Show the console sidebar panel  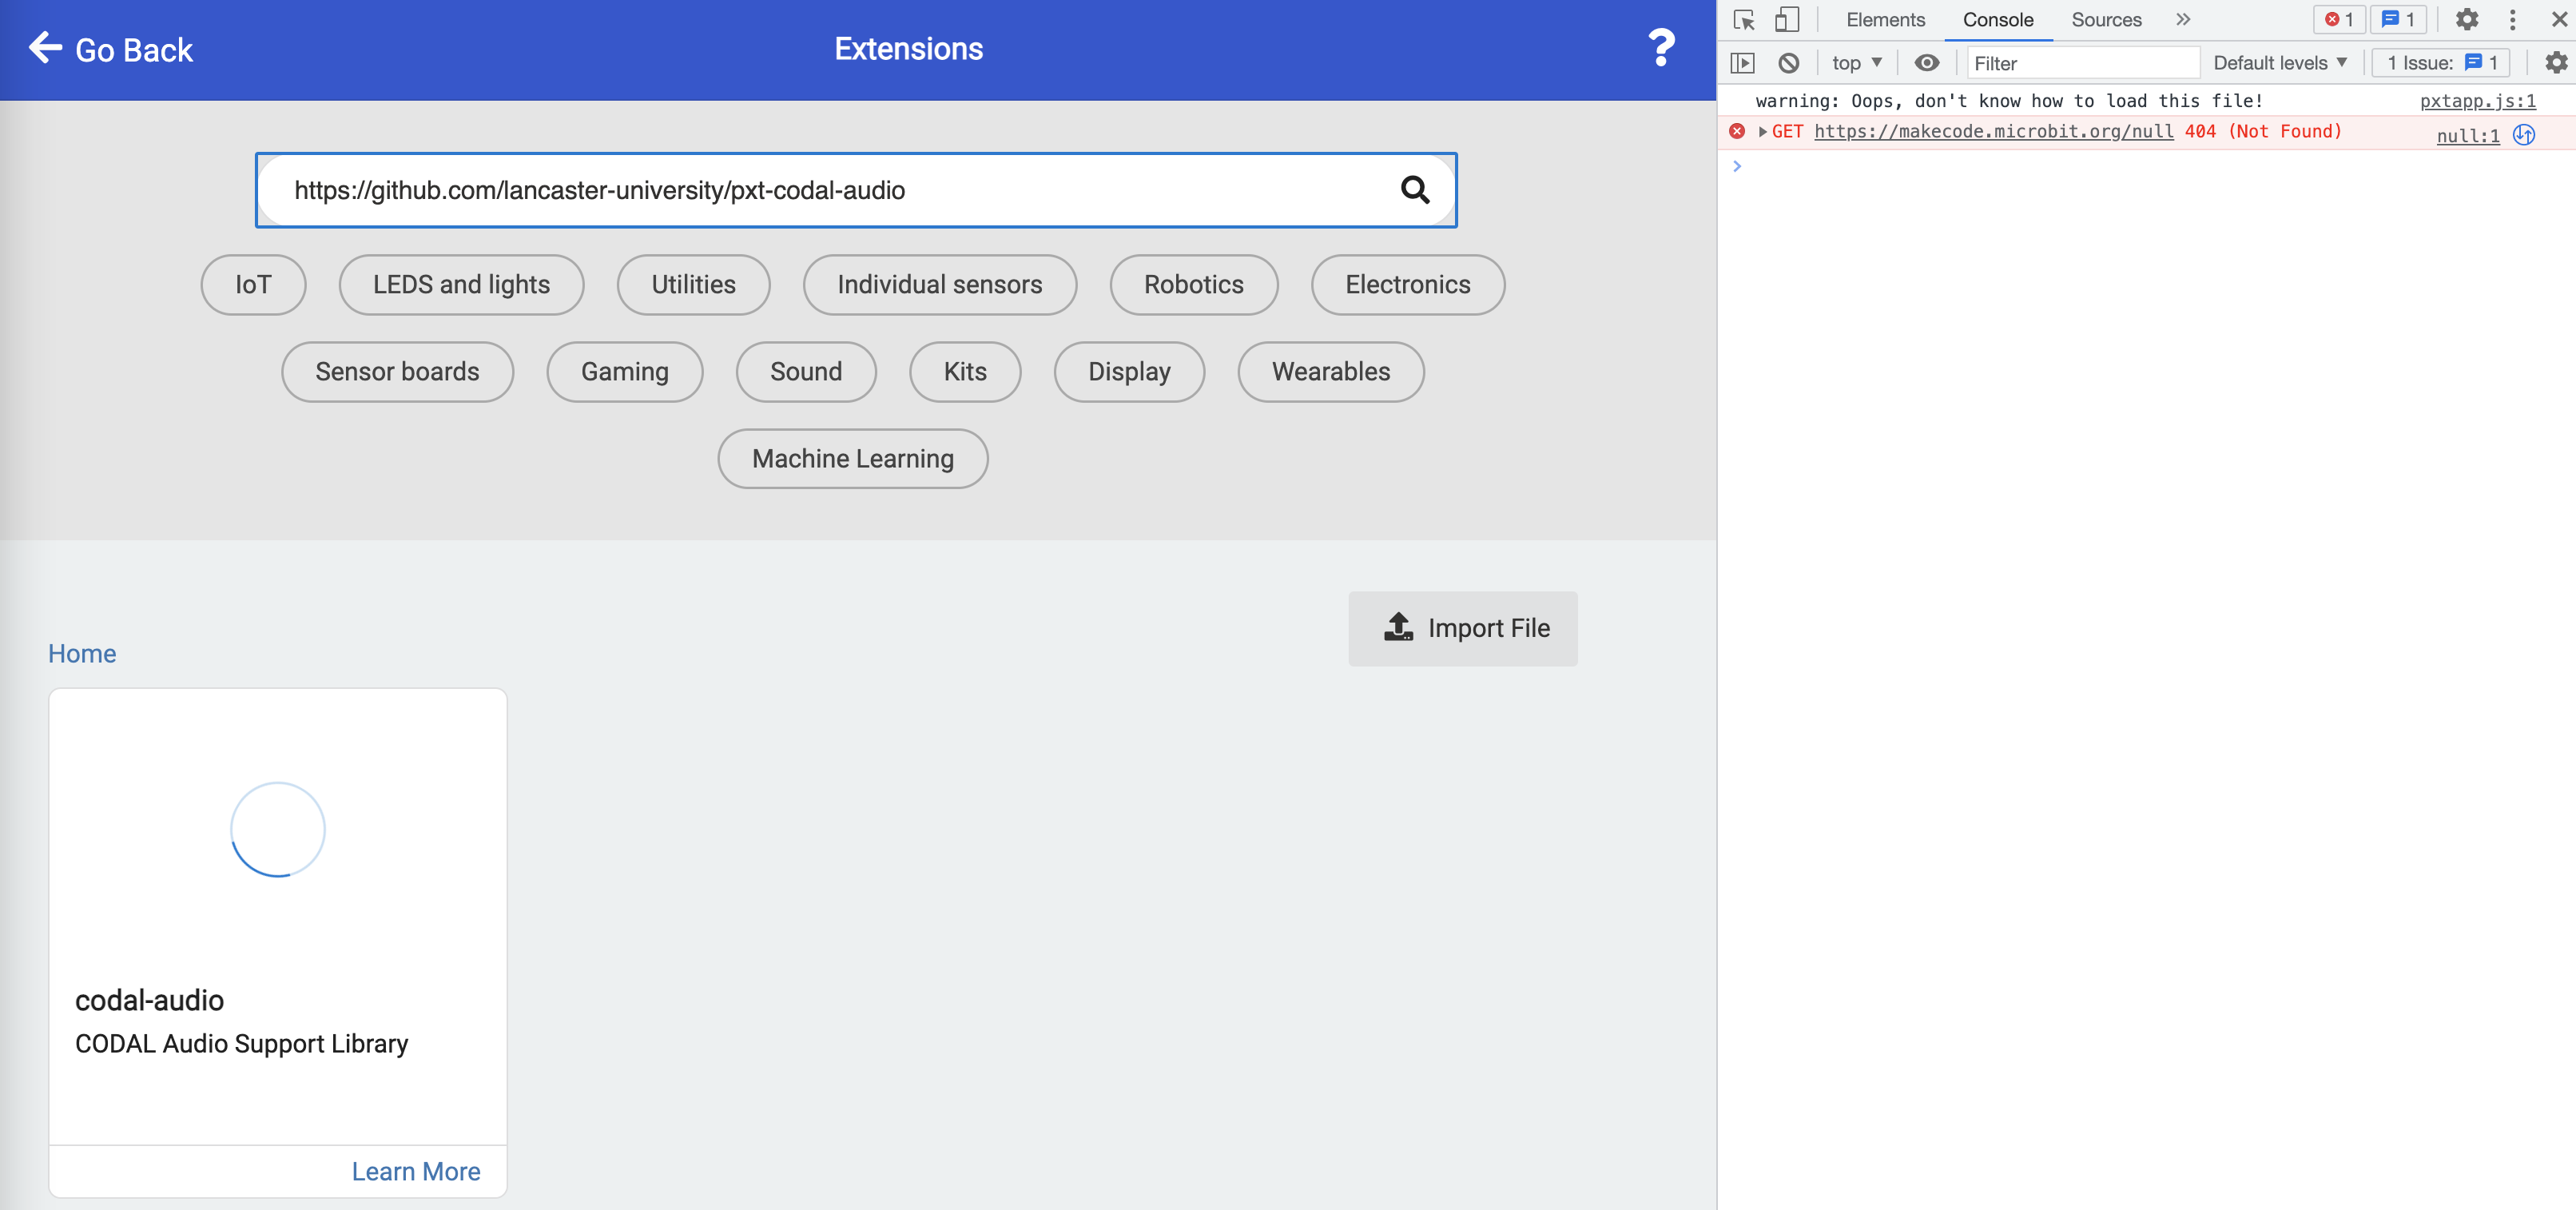(1744, 62)
